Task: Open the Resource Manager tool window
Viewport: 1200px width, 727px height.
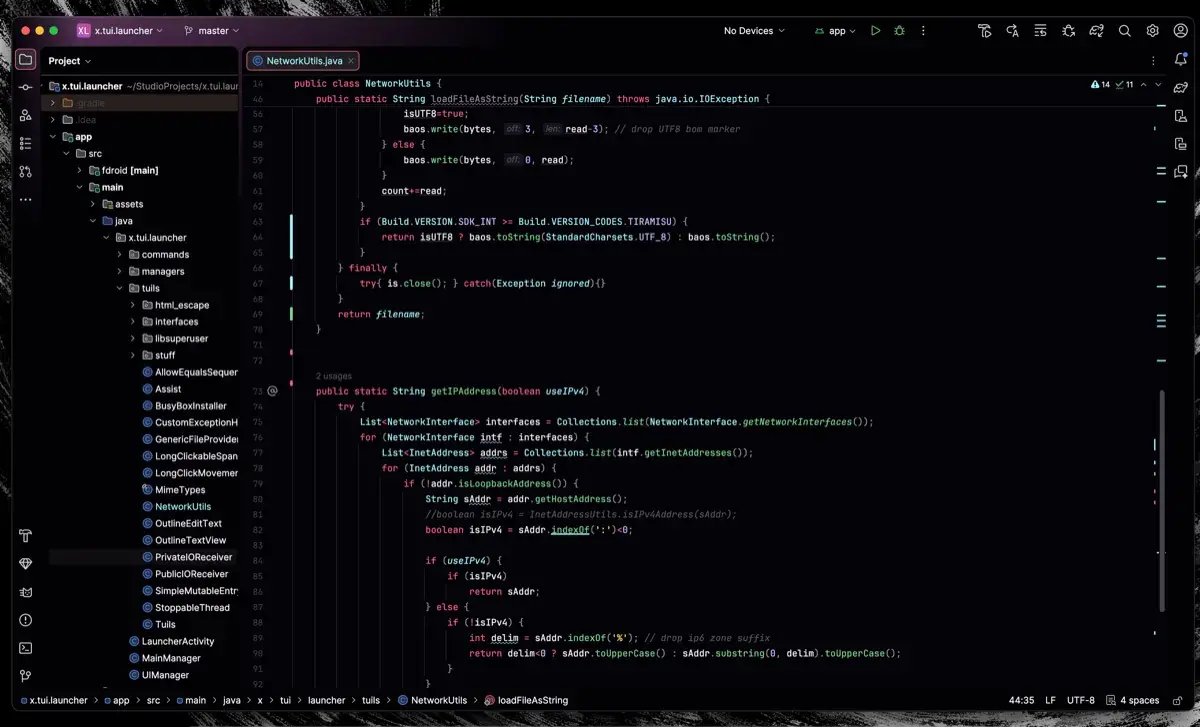Action: [x=26, y=116]
